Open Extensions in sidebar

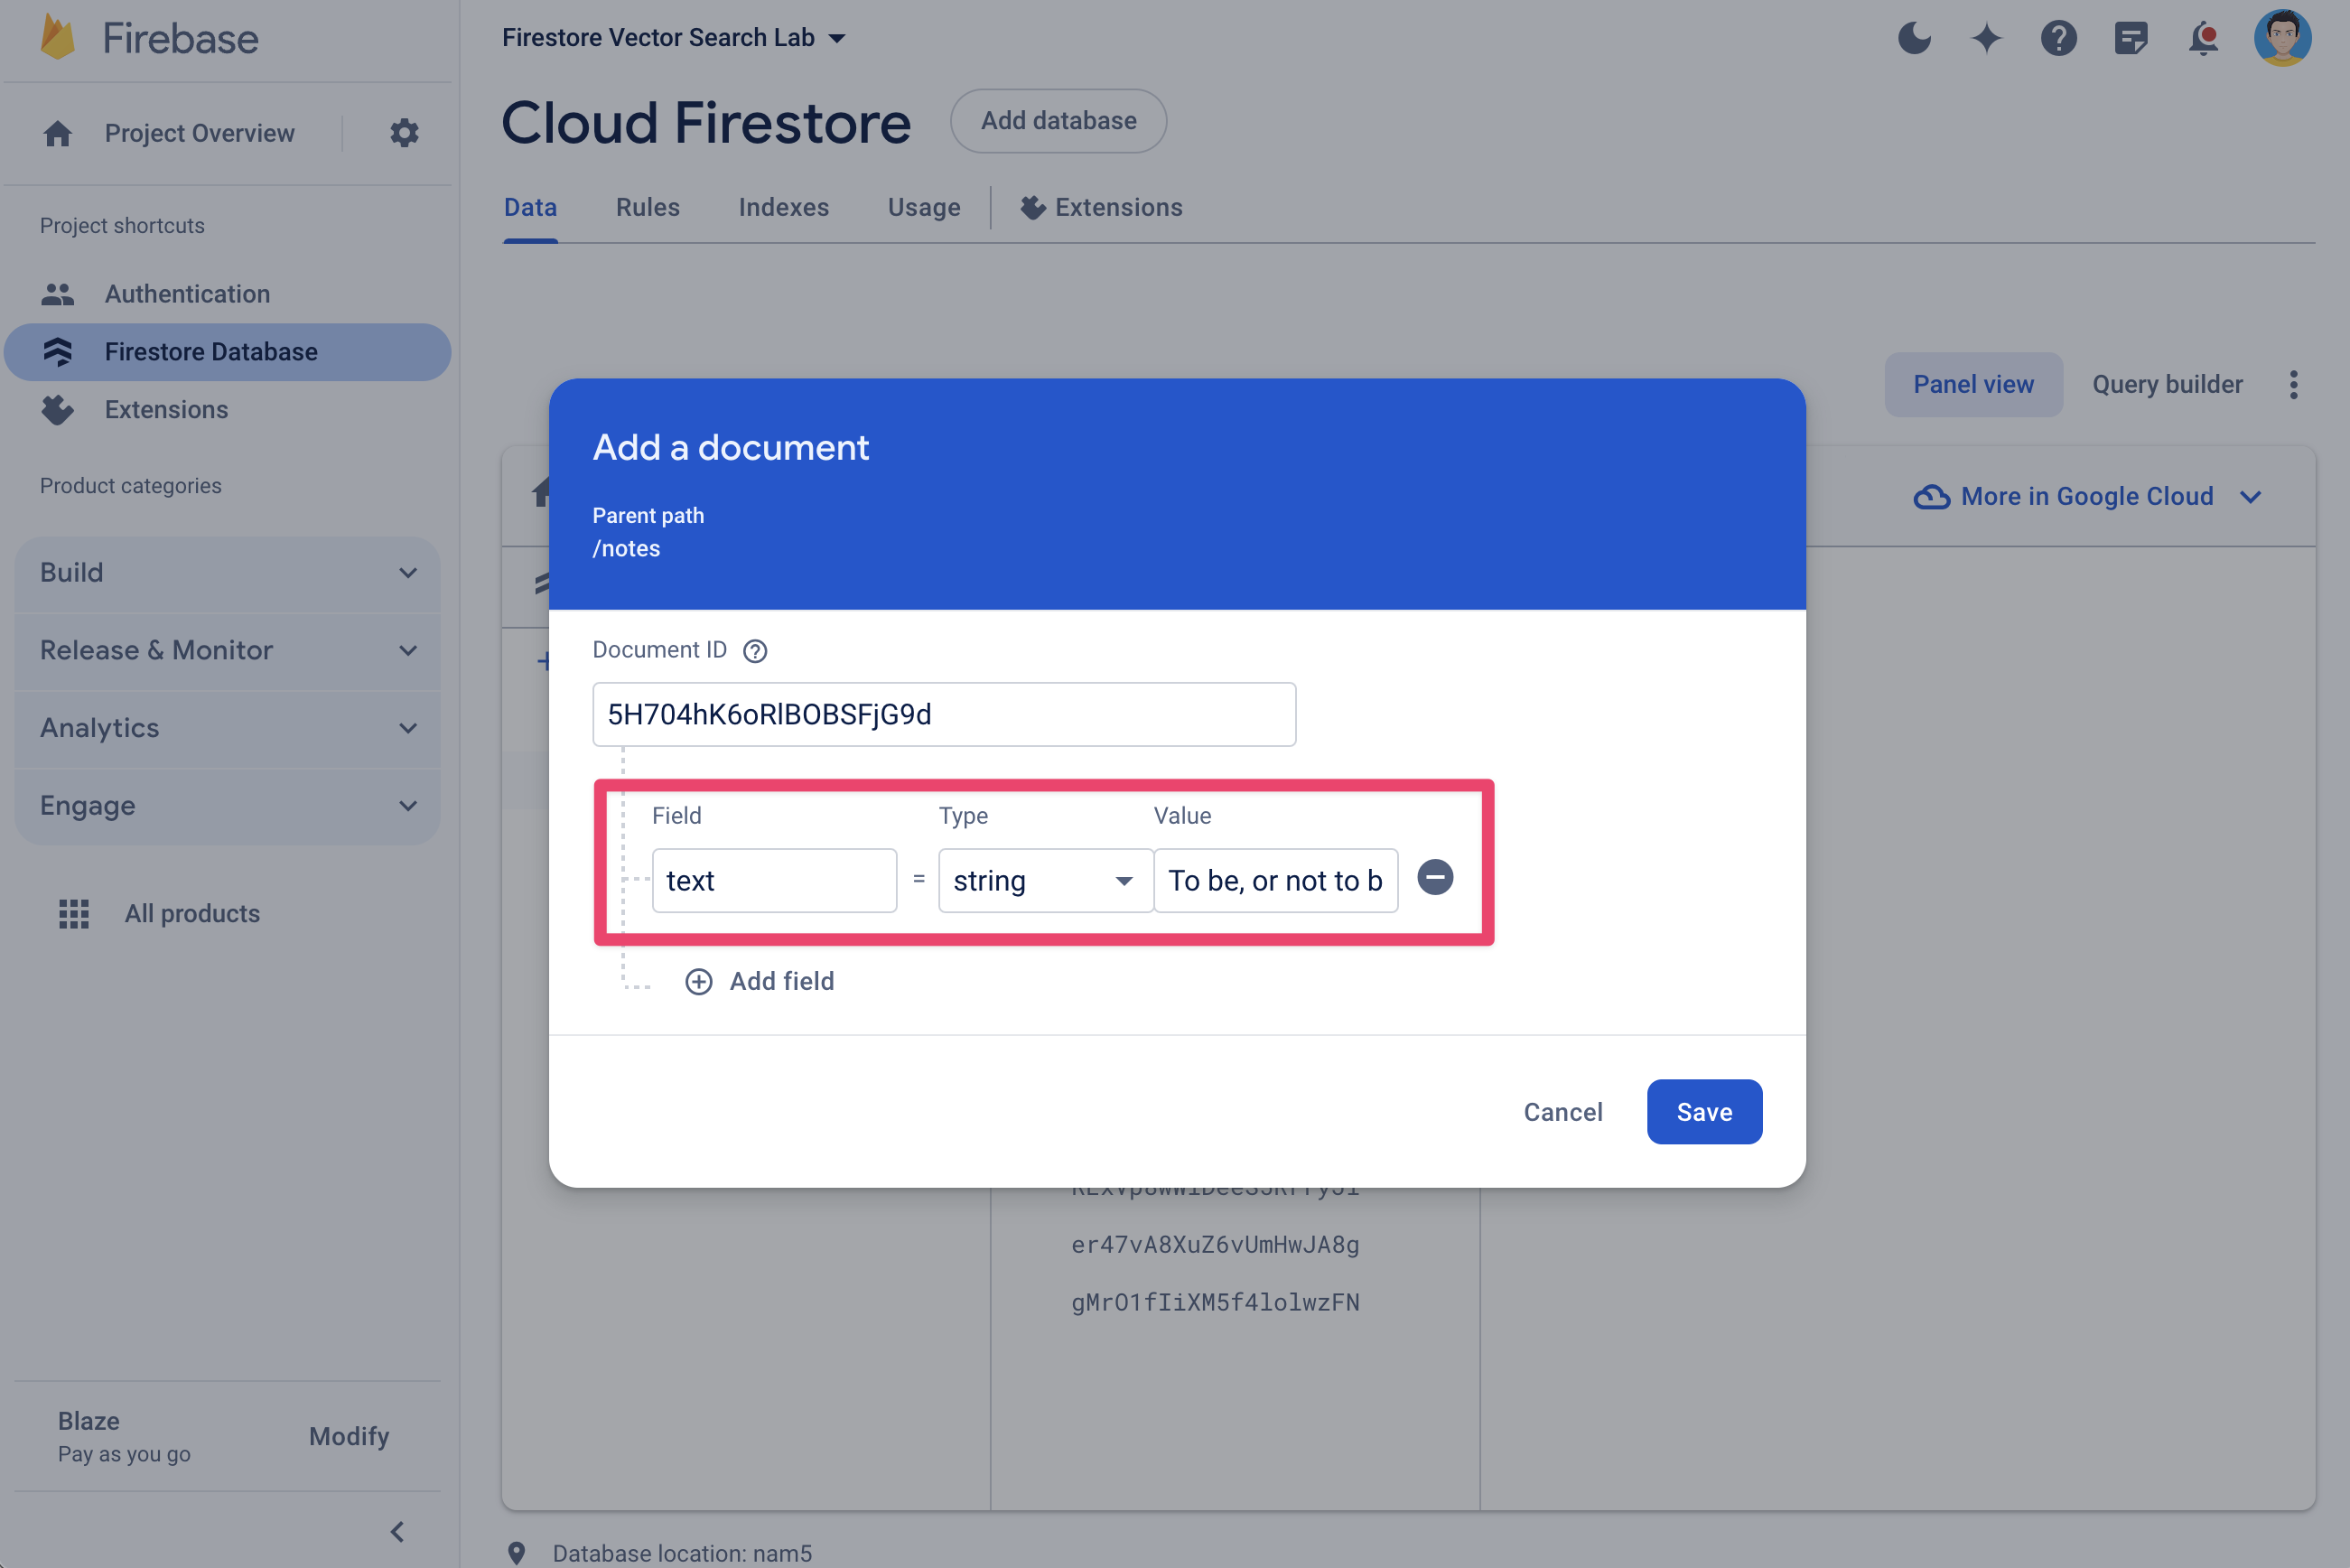pyautogui.click(x=166, y=409)
